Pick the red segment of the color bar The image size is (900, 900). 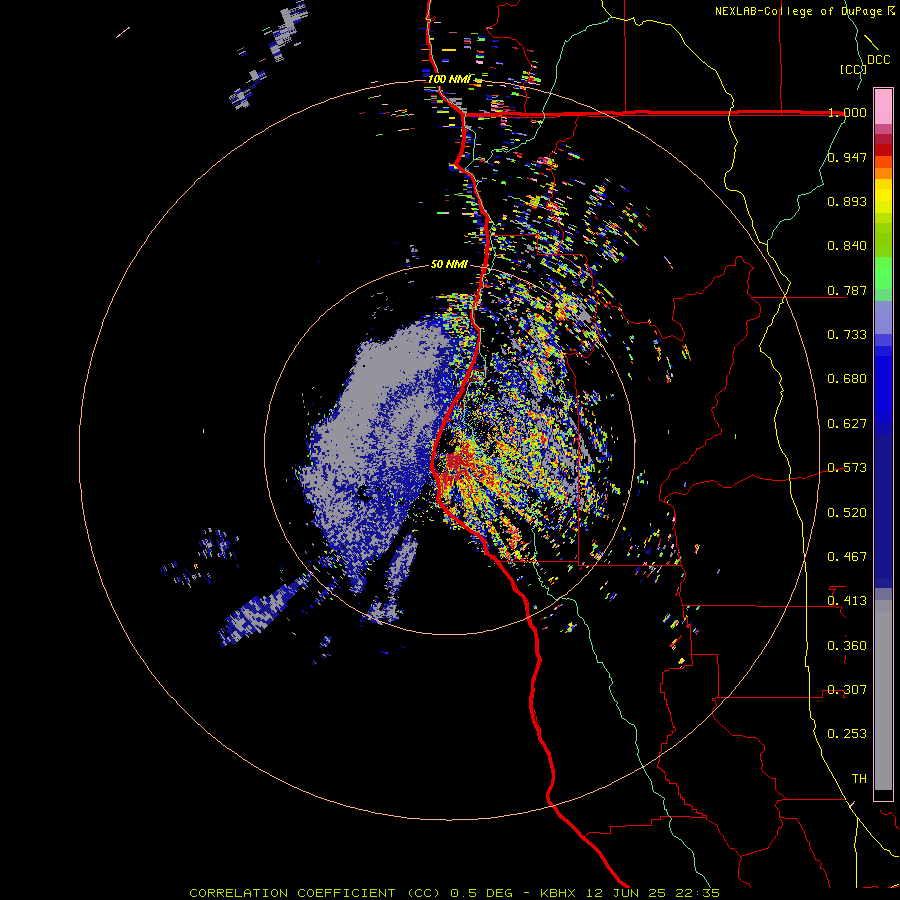(x=883, y=150)
